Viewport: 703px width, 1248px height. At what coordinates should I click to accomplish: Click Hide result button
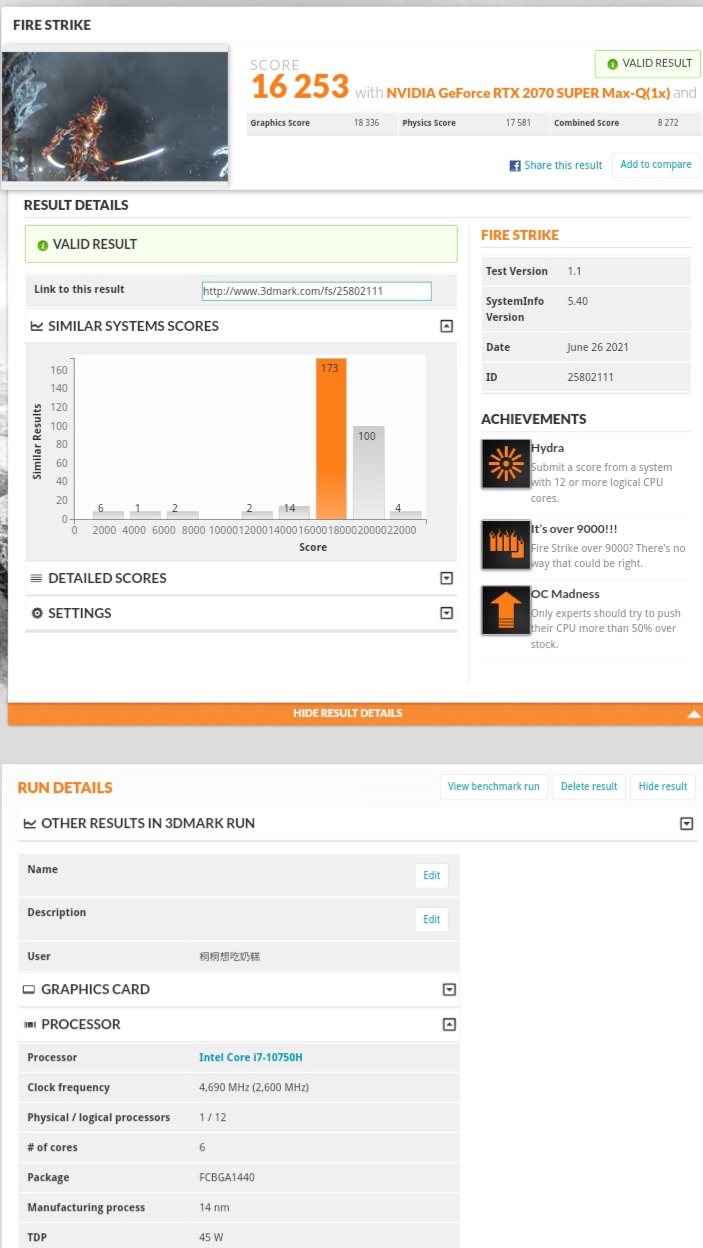point(663,787)
